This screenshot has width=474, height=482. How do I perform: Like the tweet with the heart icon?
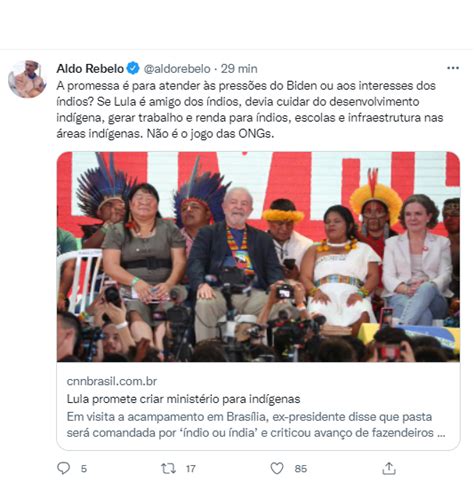(277, 468)
